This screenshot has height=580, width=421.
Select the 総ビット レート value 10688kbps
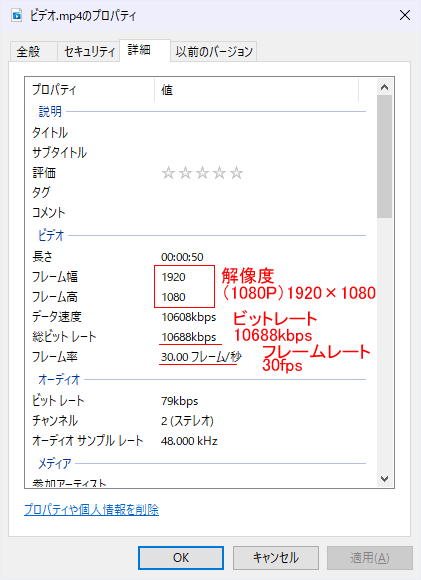189,337
